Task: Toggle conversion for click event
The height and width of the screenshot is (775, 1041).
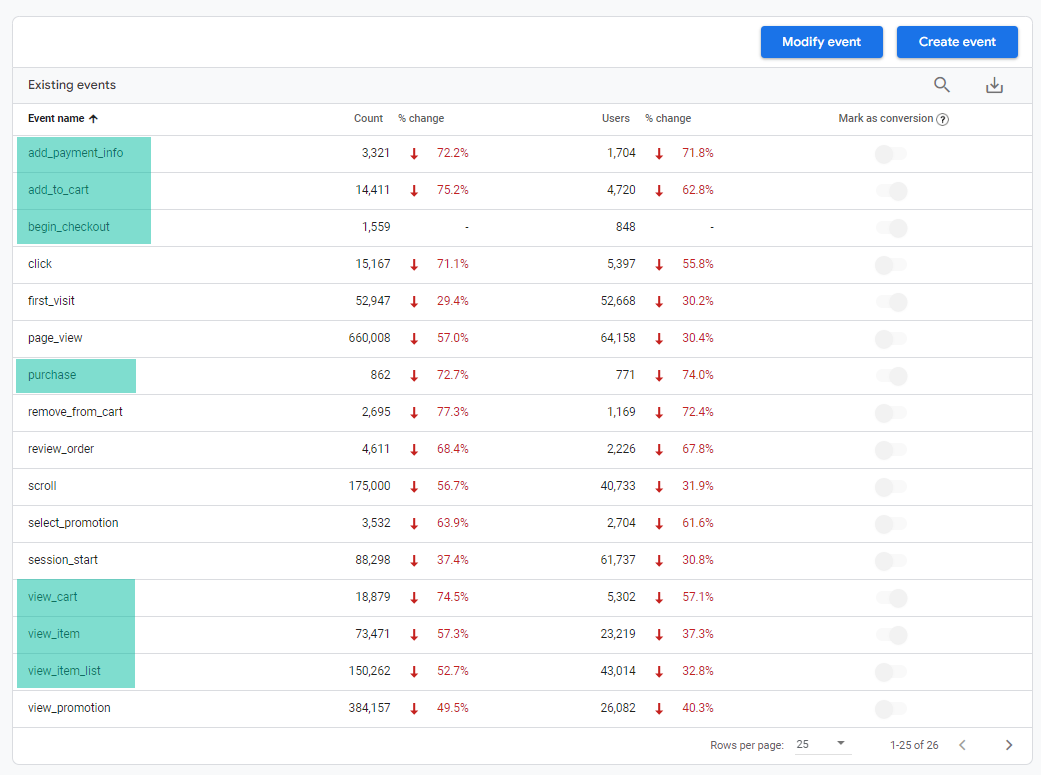Action: click(x=890, y=266)
